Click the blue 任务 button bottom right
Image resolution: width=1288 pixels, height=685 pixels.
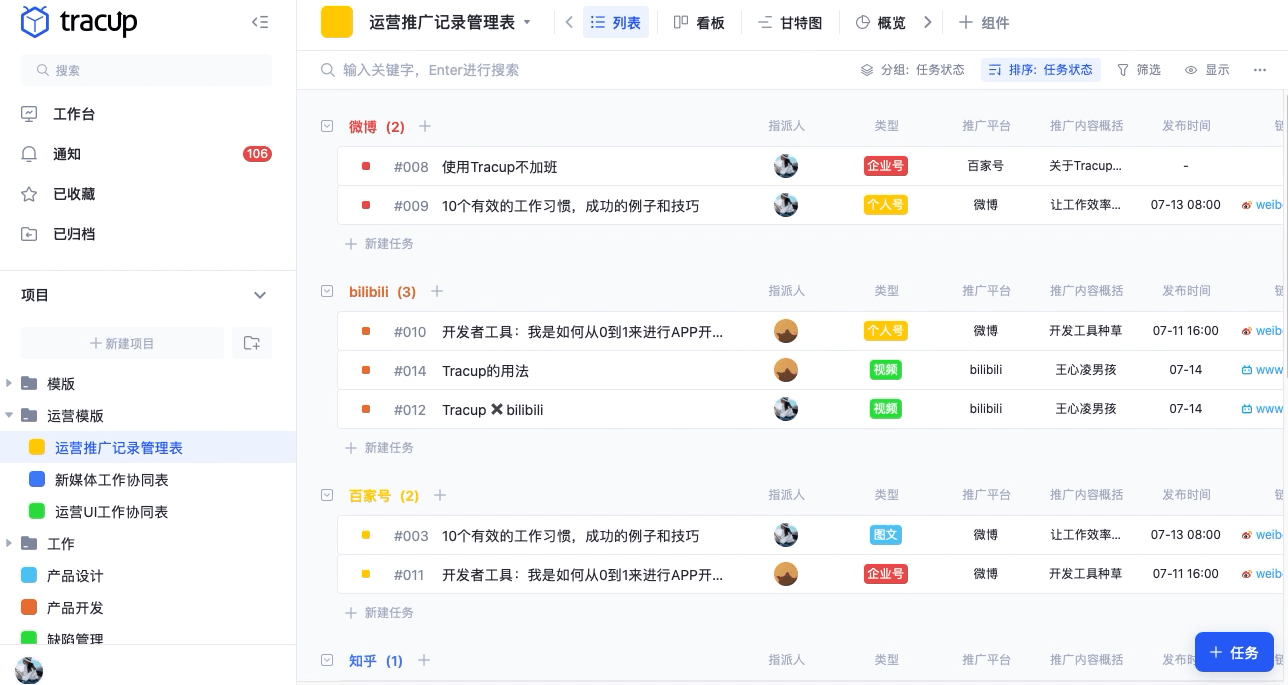pyautogui.click(x=1234, y=651)
